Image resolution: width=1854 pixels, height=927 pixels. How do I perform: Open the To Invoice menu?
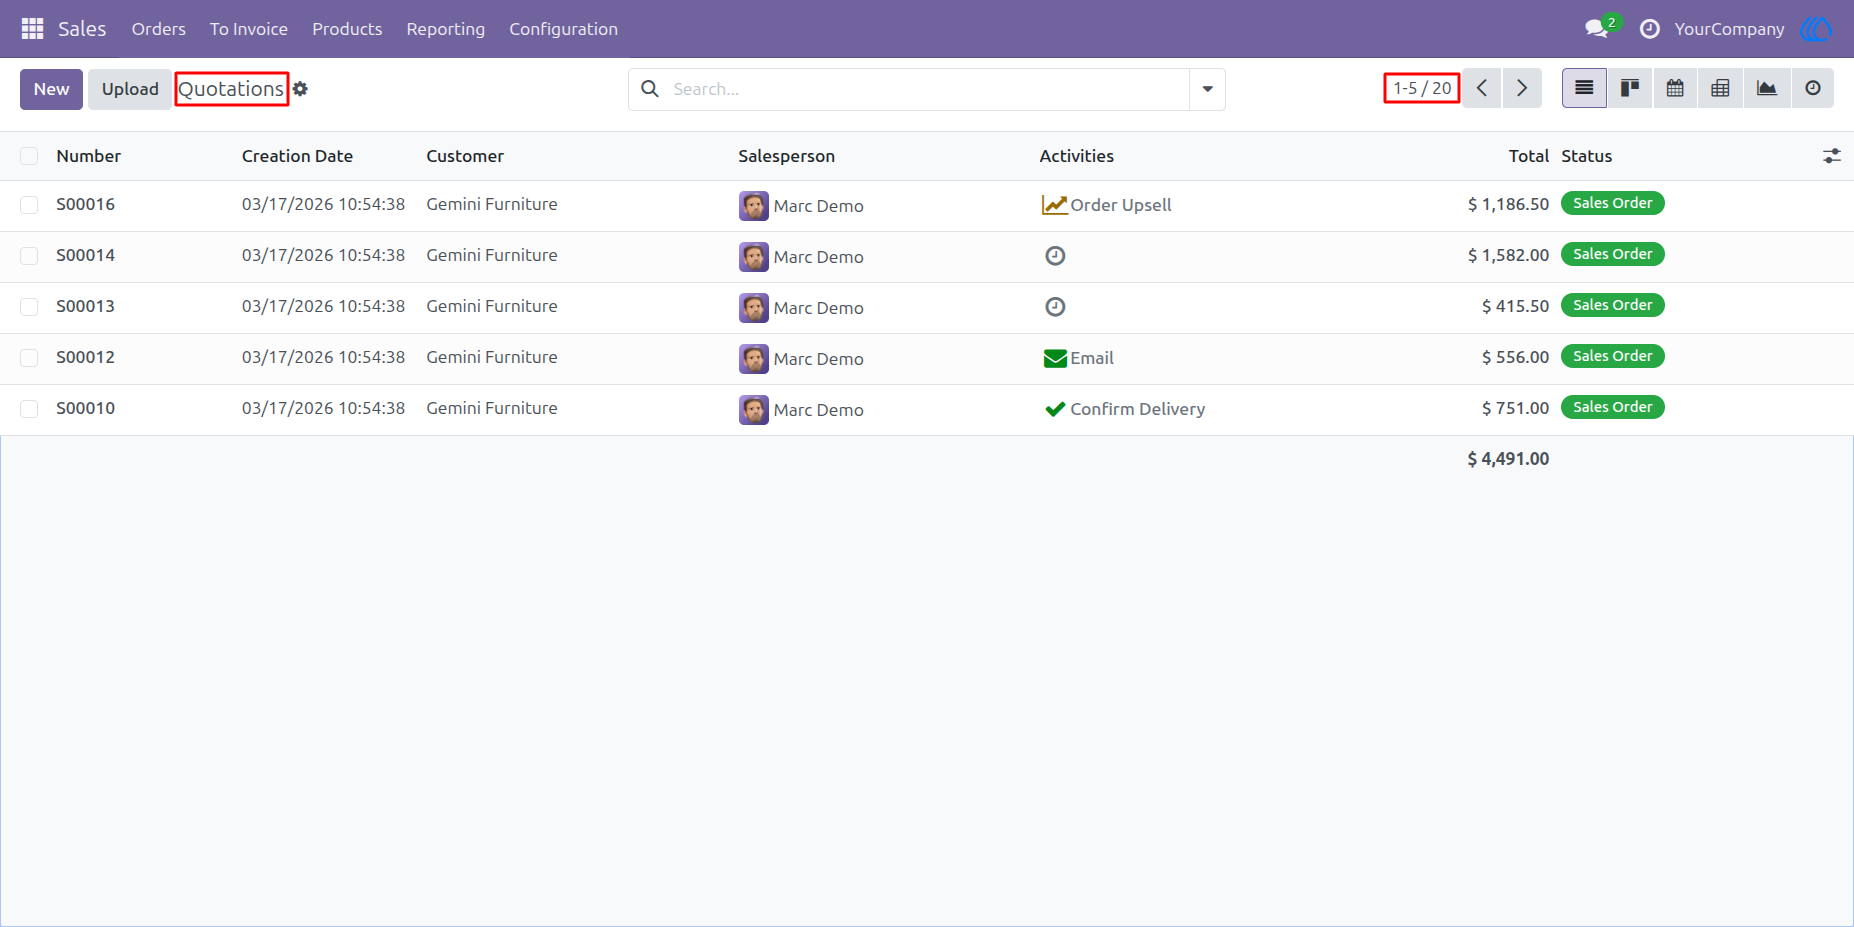click(249, 29)
